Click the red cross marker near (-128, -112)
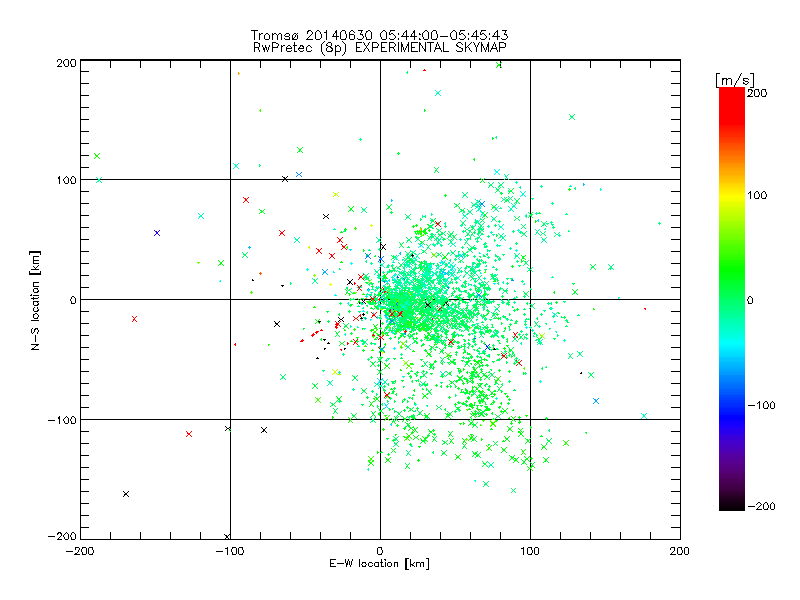This screenshot has height=600, width=800. point(189,434)
